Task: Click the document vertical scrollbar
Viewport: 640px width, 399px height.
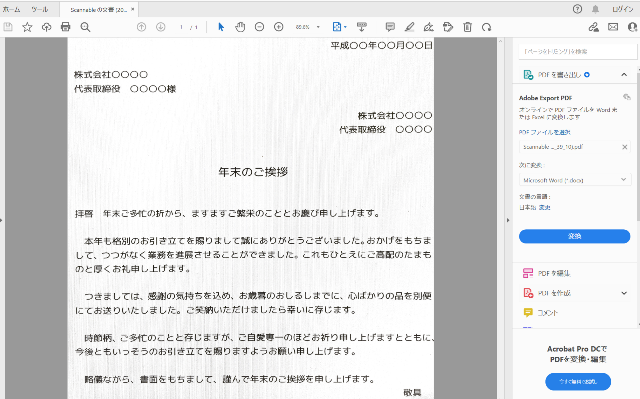Action: [500, 218]
